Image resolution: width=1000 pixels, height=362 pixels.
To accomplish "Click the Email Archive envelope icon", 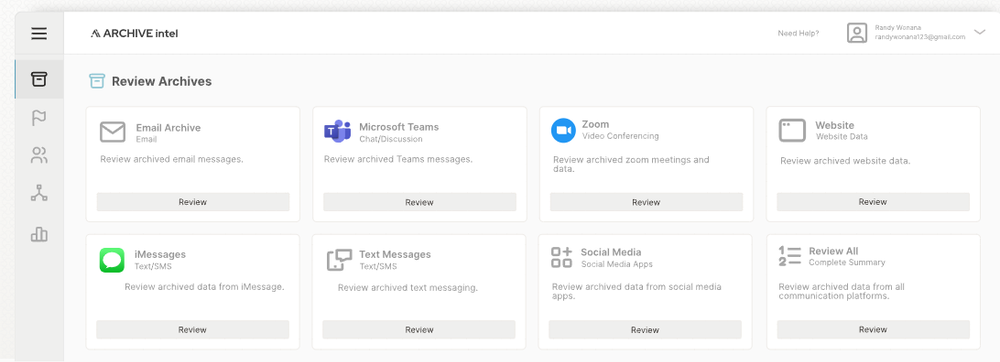I will pos(112,132).
